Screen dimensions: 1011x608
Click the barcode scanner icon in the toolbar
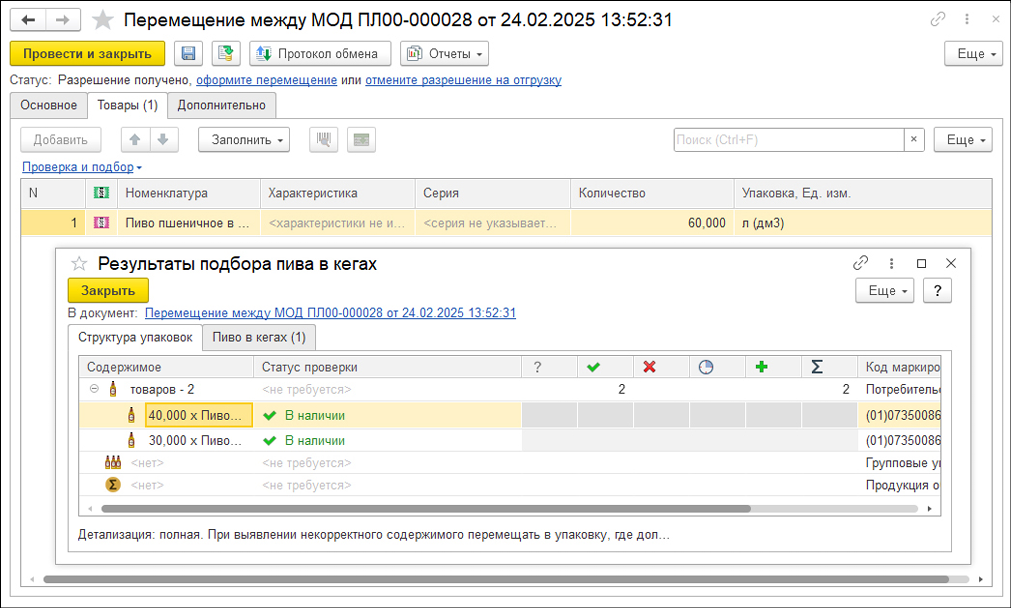[x=323, y=140]
